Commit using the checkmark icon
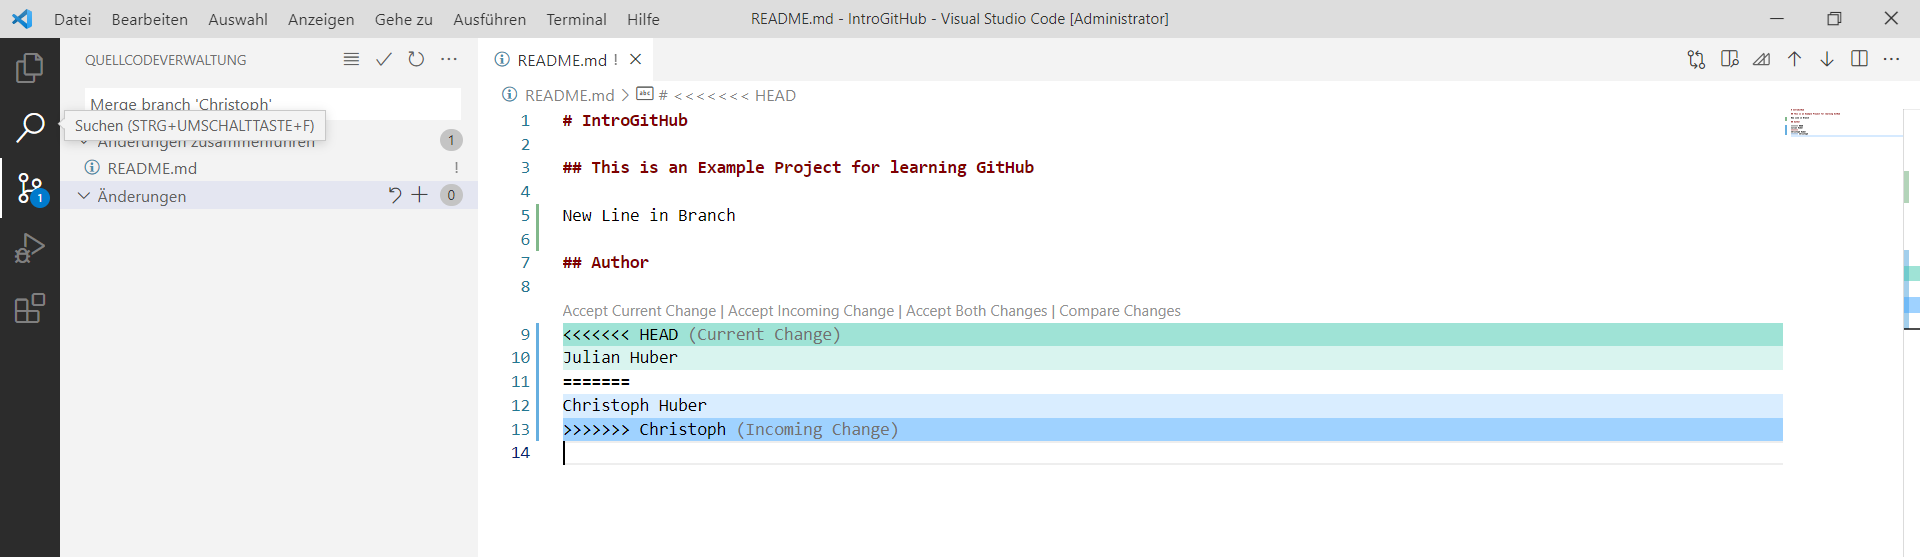Viewport: 1920px width, 557px height. click(x=384, y=60)
